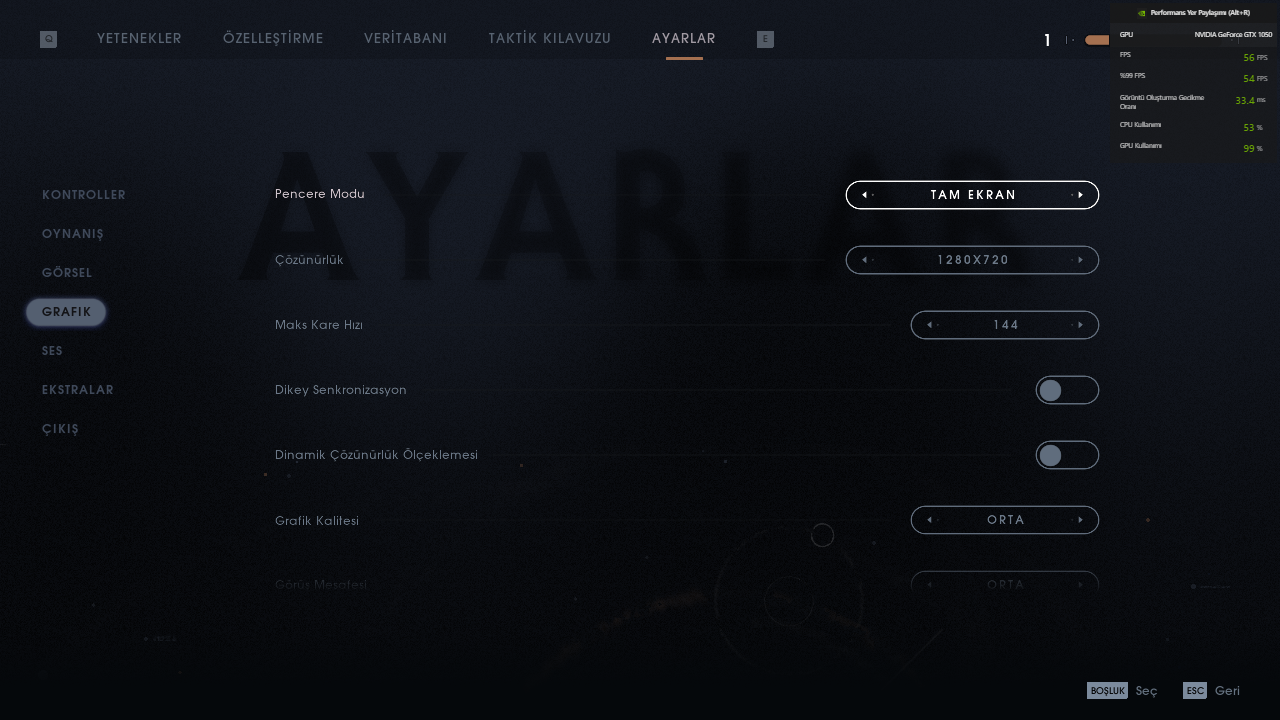This screenshot has width=1280, height=720.
Task: Click right arrow on Çözünürlük selector
Action: [1080, 260]
